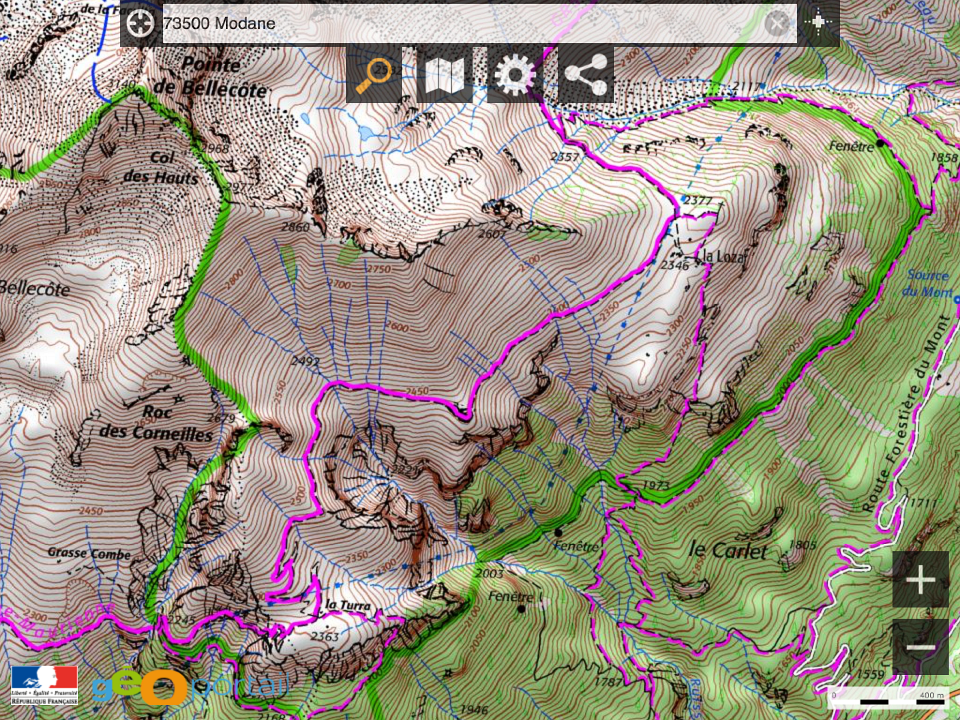Click the share icon

pos(585,74)
